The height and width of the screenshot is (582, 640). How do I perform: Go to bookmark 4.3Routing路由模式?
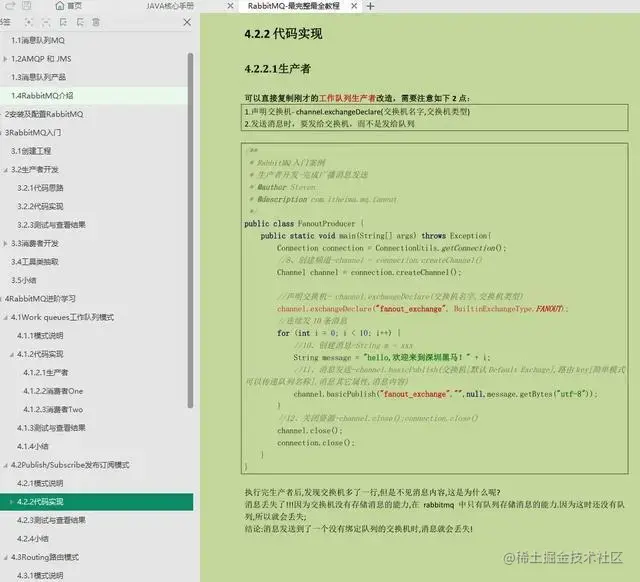pyautogui.click(x=45, y=557)
